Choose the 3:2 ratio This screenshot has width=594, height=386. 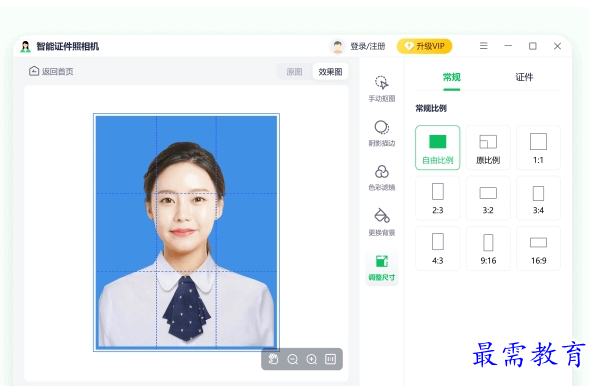[488, 198]
